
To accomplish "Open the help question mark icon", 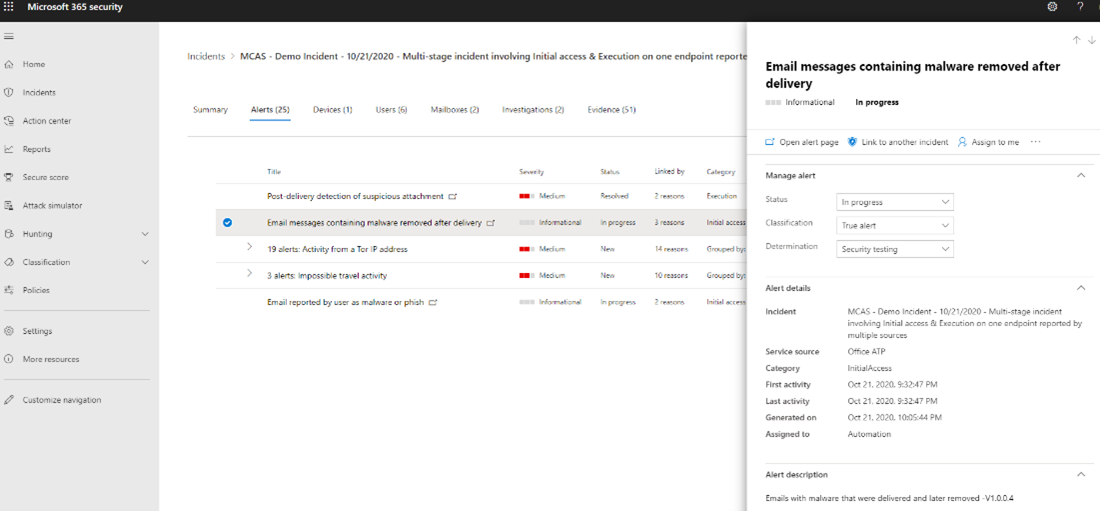I will [1080, 6].
